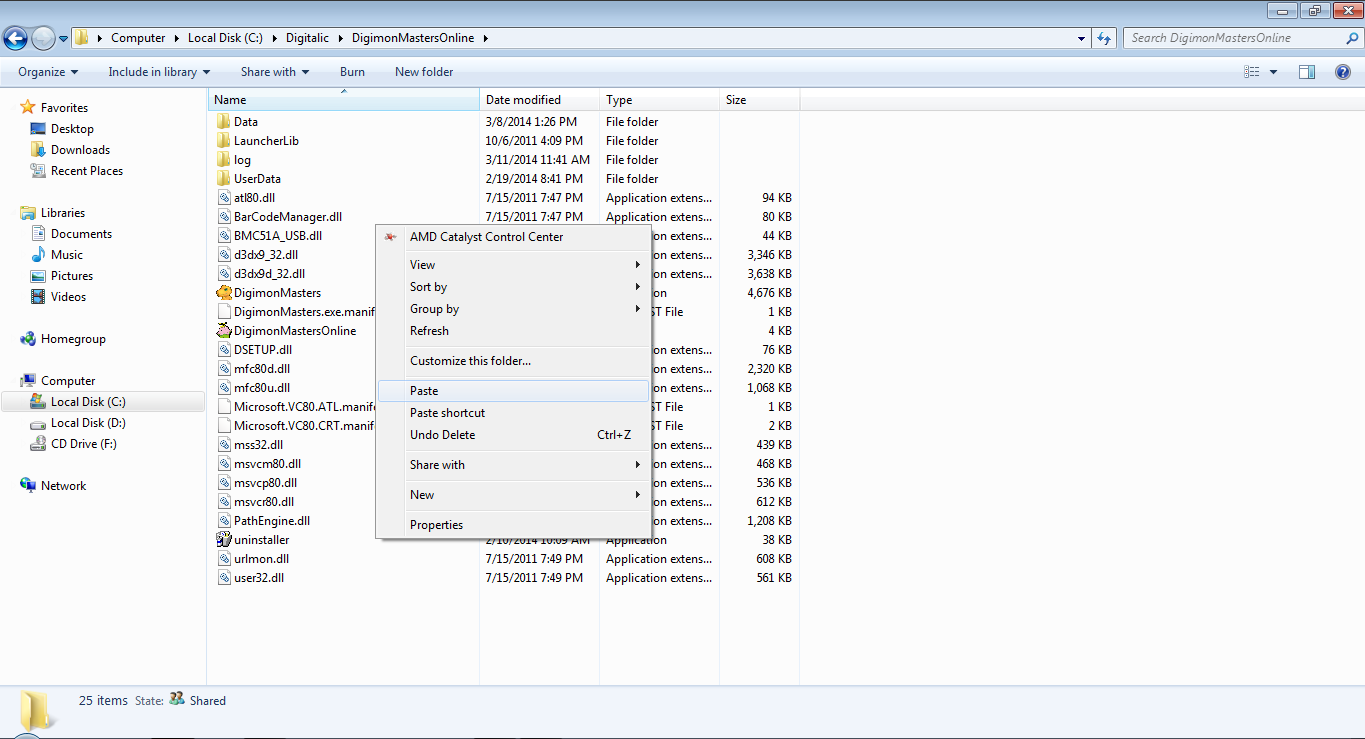Expand the Group by submenu

[x=513, y=309]
